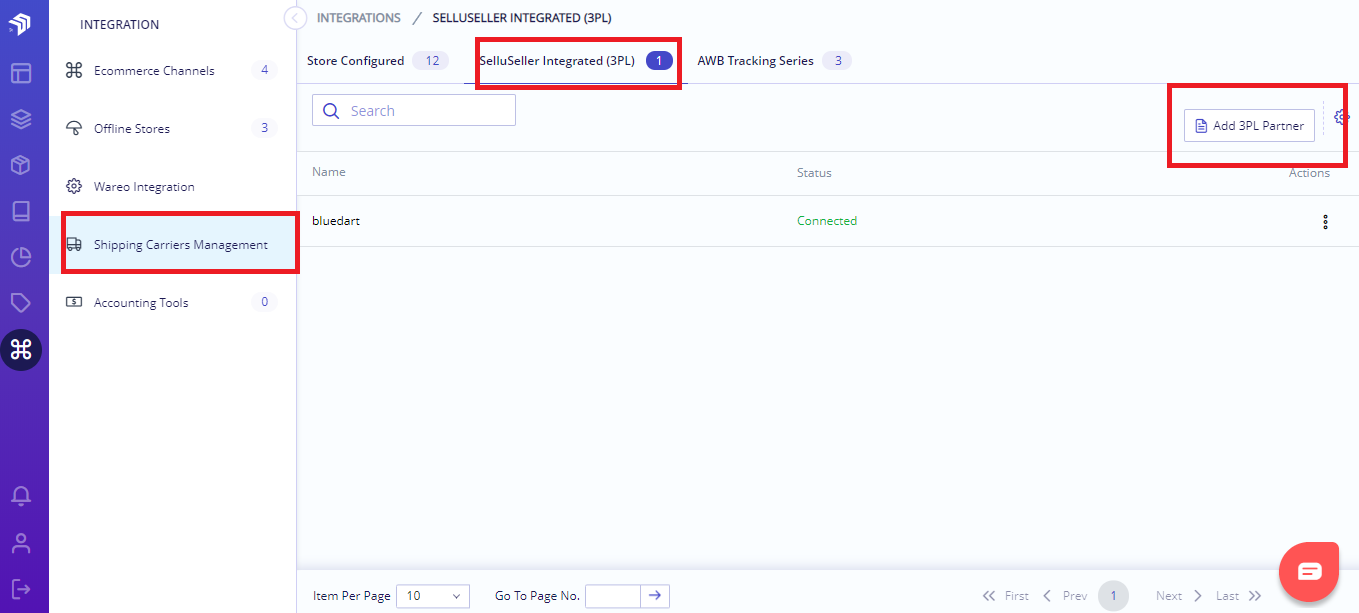The width and height of the screenshot is (1359, 613).
Task: Click the user profile icon
Action: [22, 542]
